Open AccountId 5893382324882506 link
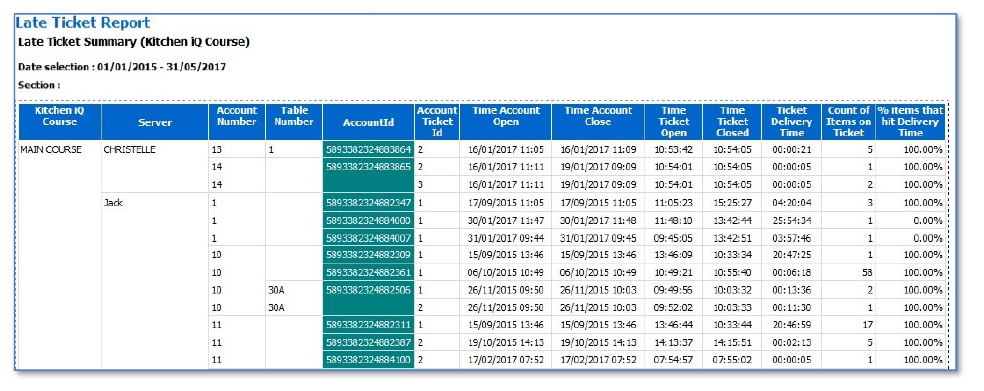 click(x=368, y=291)
